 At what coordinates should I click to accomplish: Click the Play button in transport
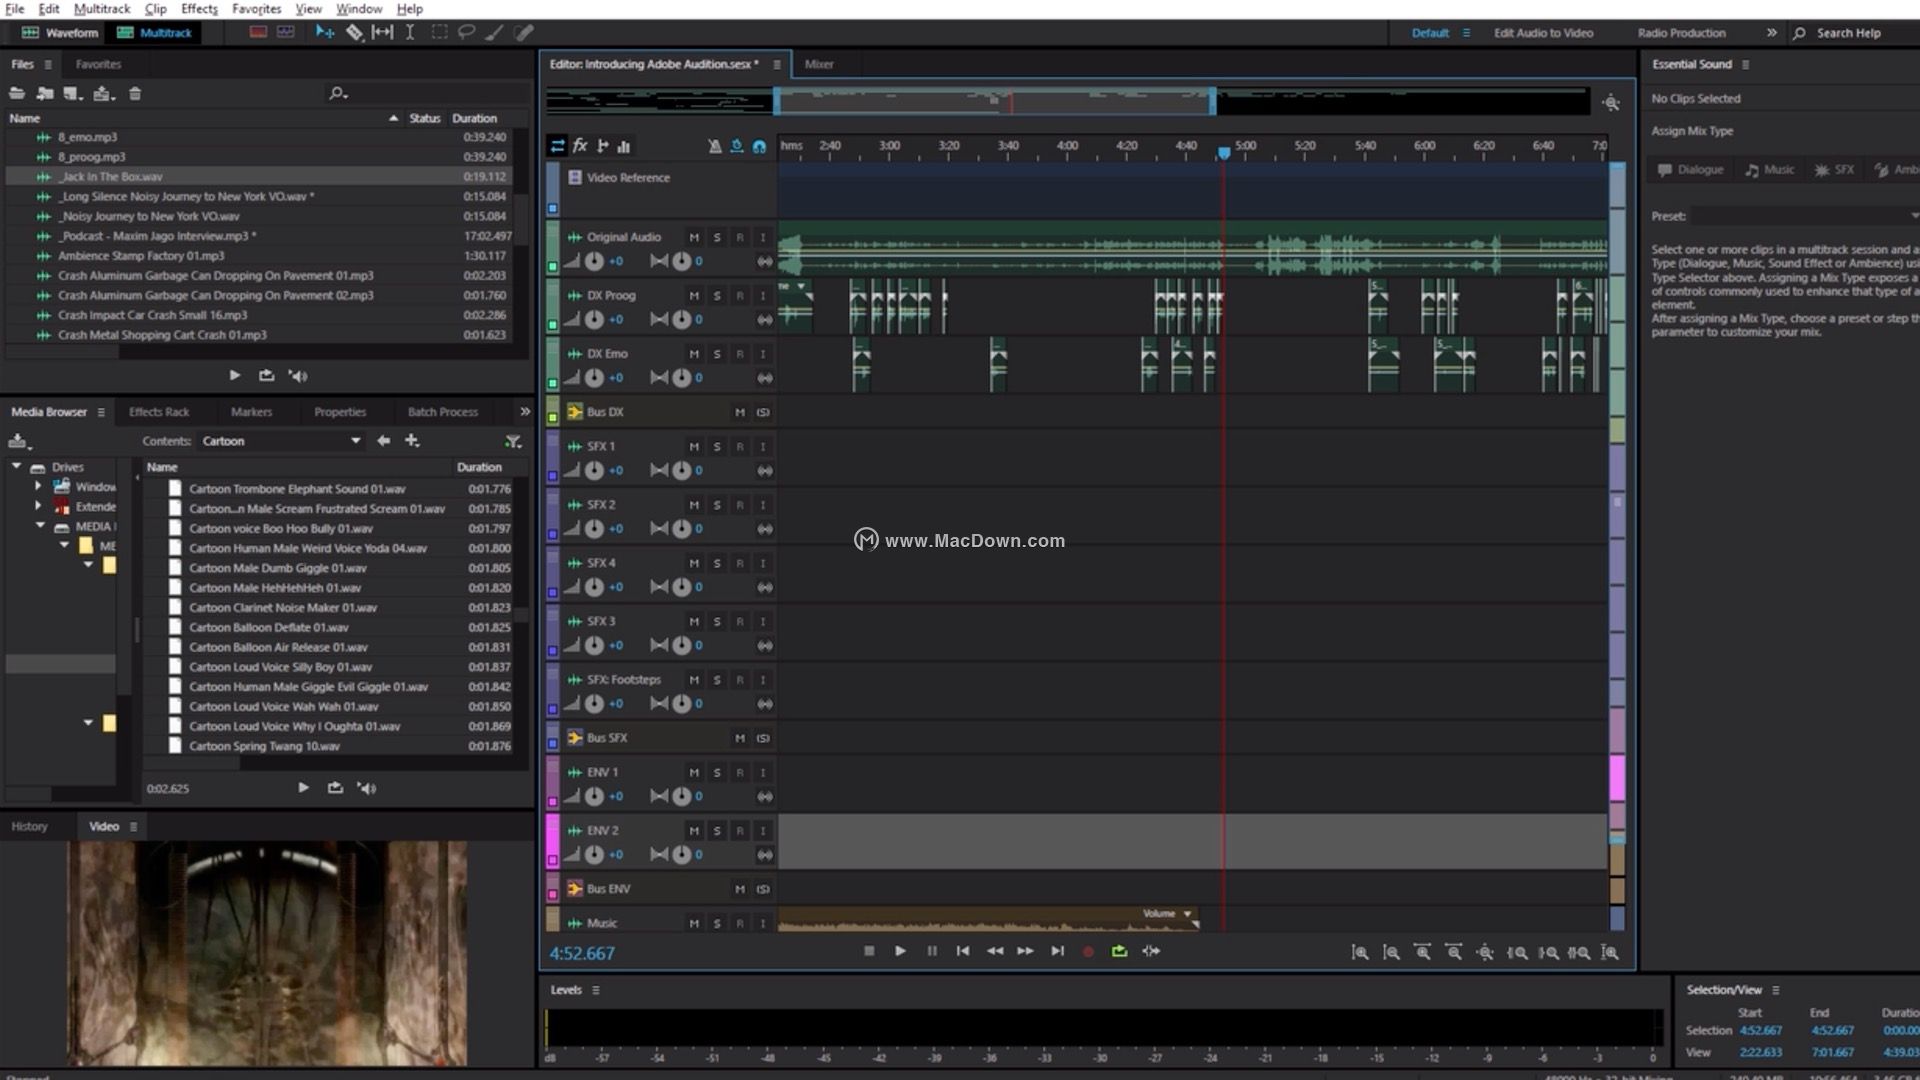(x=900, y=952)
